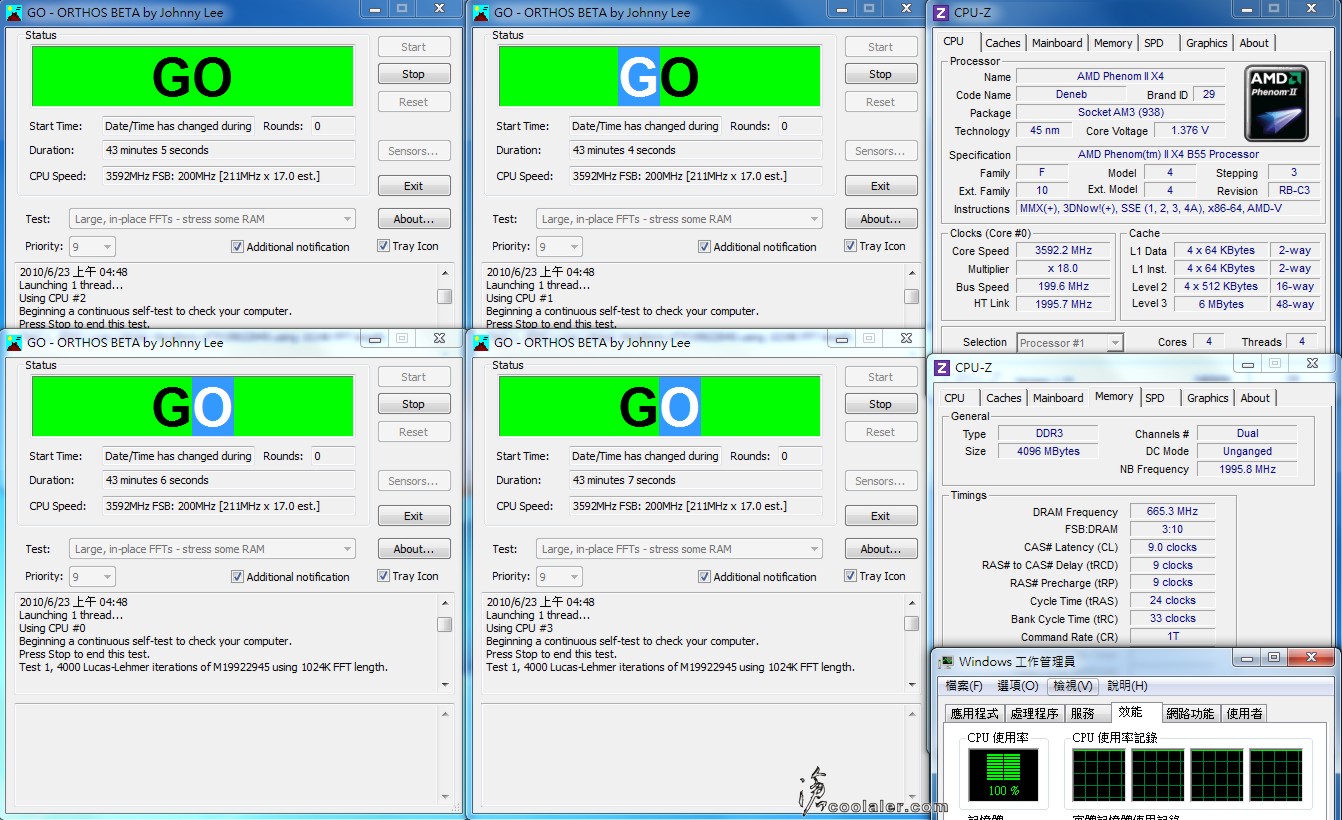Switch to Graphics tab in CPU-Z Memory timings window
Image resolution: width=1342 pixels, height=820 pixels.
coord(1207,398)
